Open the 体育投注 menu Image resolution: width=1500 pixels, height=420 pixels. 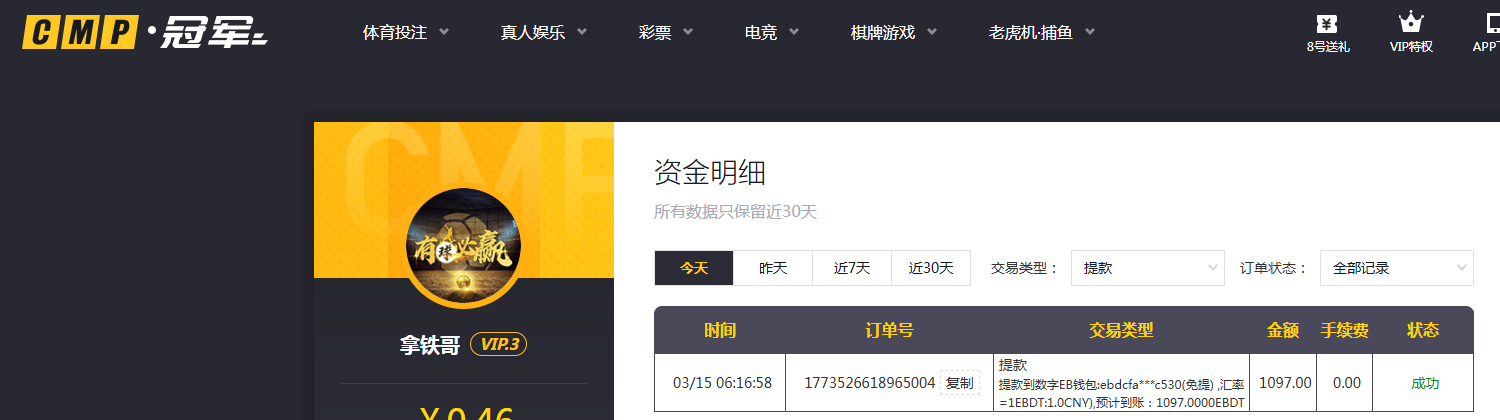tap(395, 32)
